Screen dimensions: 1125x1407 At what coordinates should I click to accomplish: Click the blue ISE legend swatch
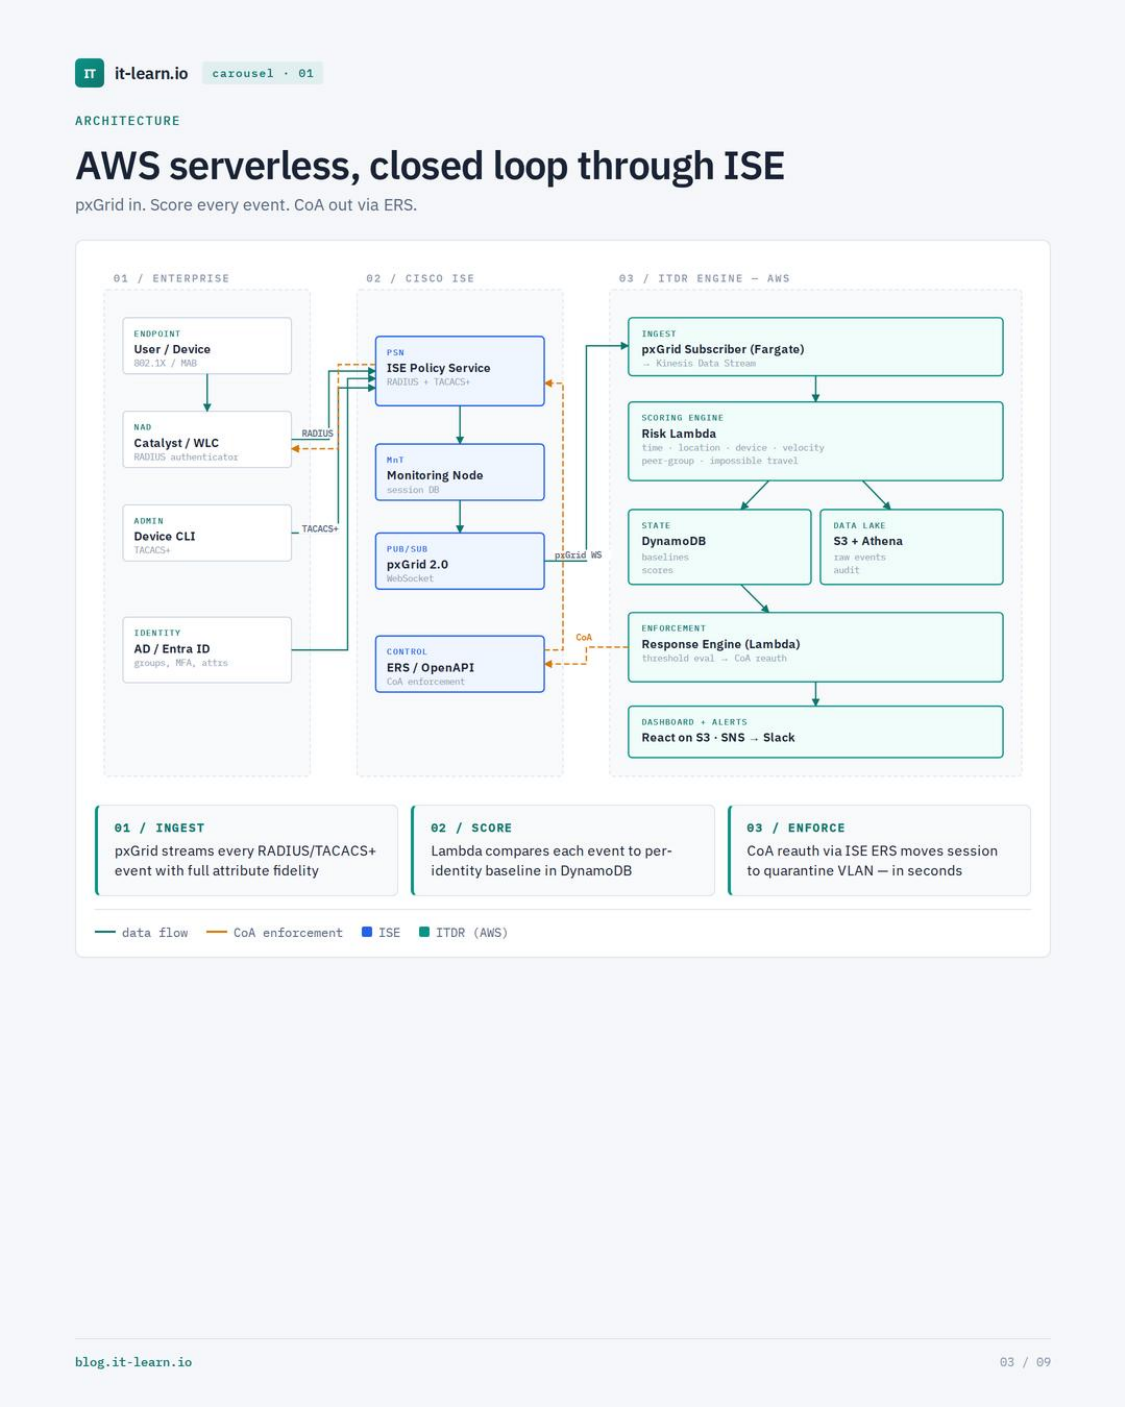(x=367, y=932)
